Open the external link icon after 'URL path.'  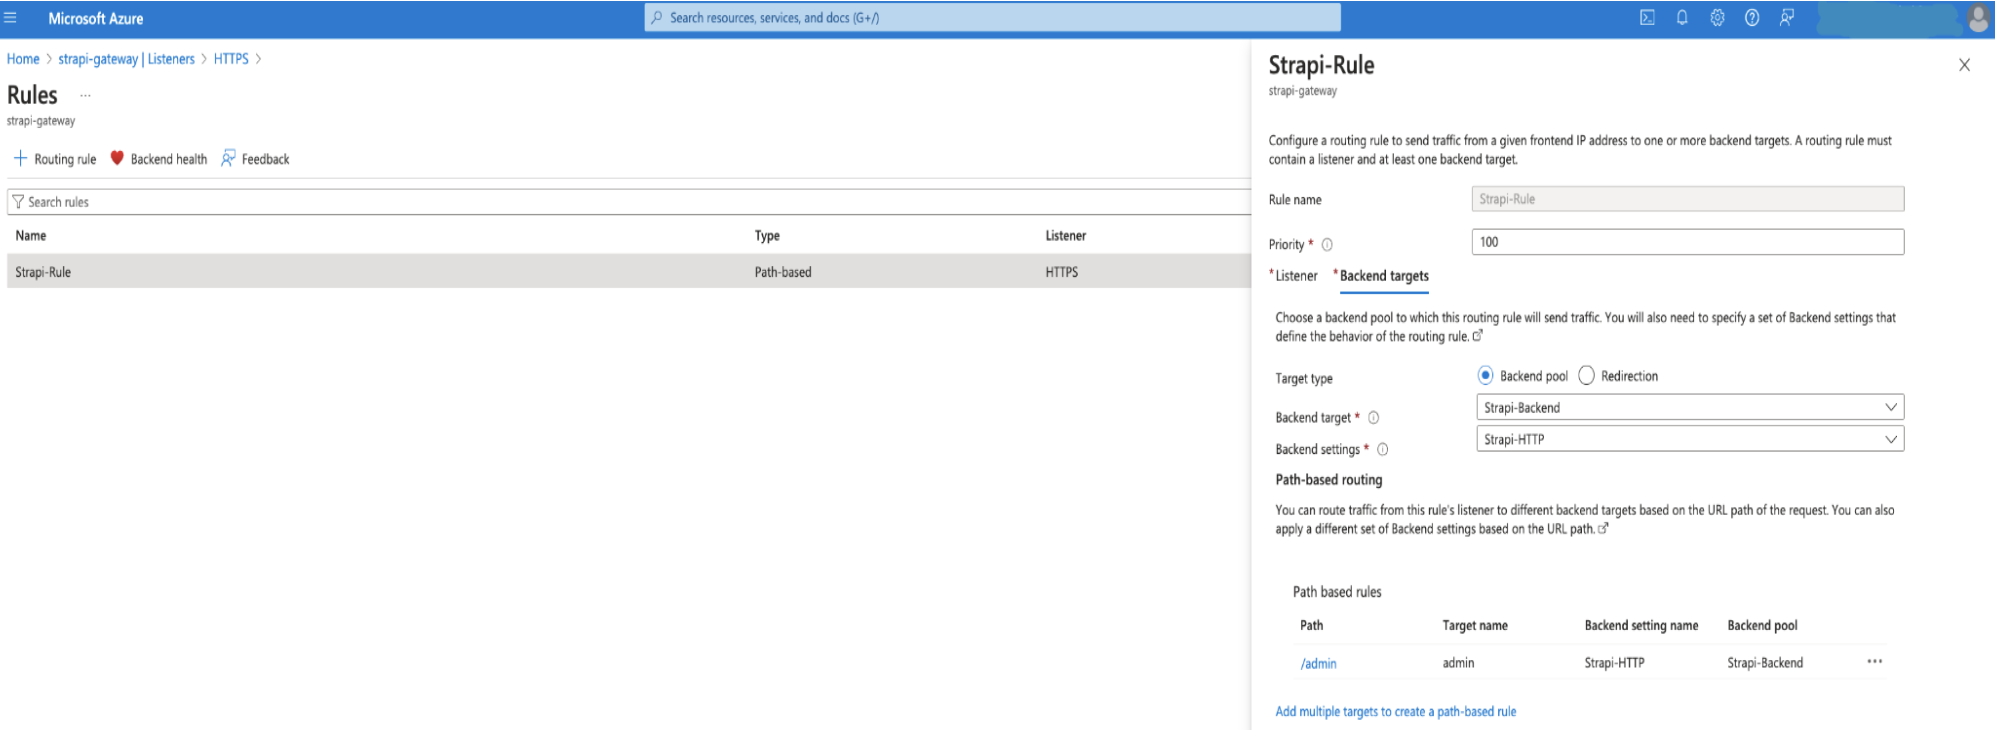tap(1603, 528)
